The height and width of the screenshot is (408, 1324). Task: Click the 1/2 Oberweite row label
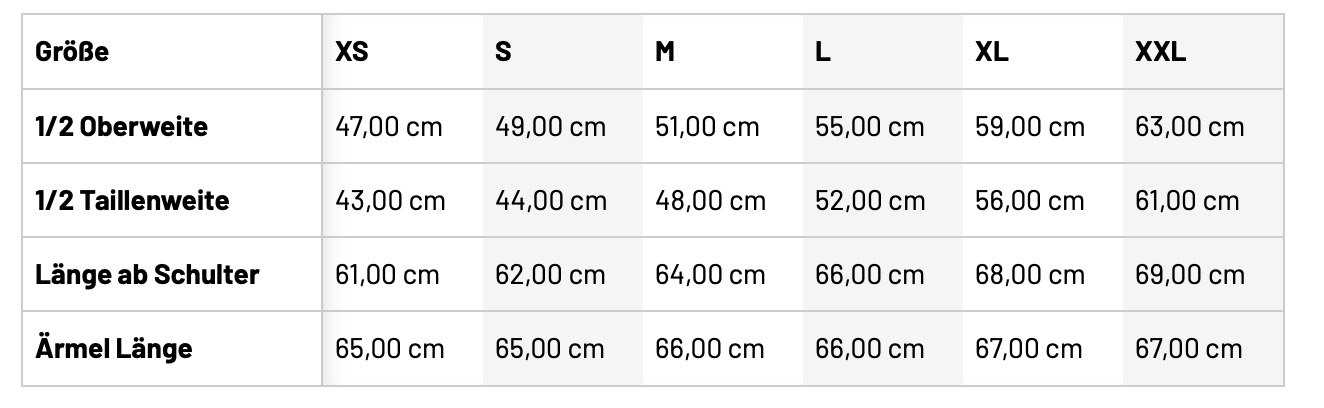pyautogui.click(x=121, y=127)
